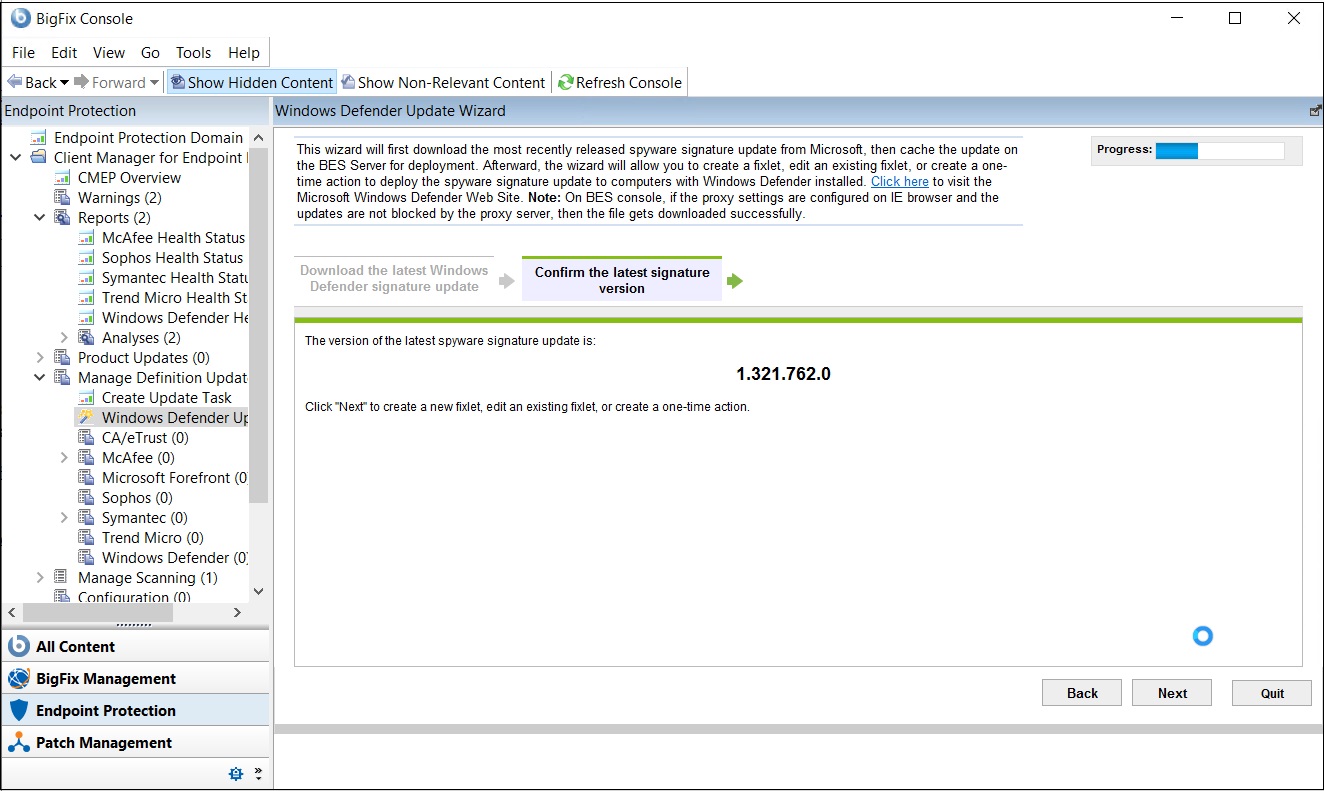Click Windows Defender Update wizard wand icon

[x=86, y=418]
